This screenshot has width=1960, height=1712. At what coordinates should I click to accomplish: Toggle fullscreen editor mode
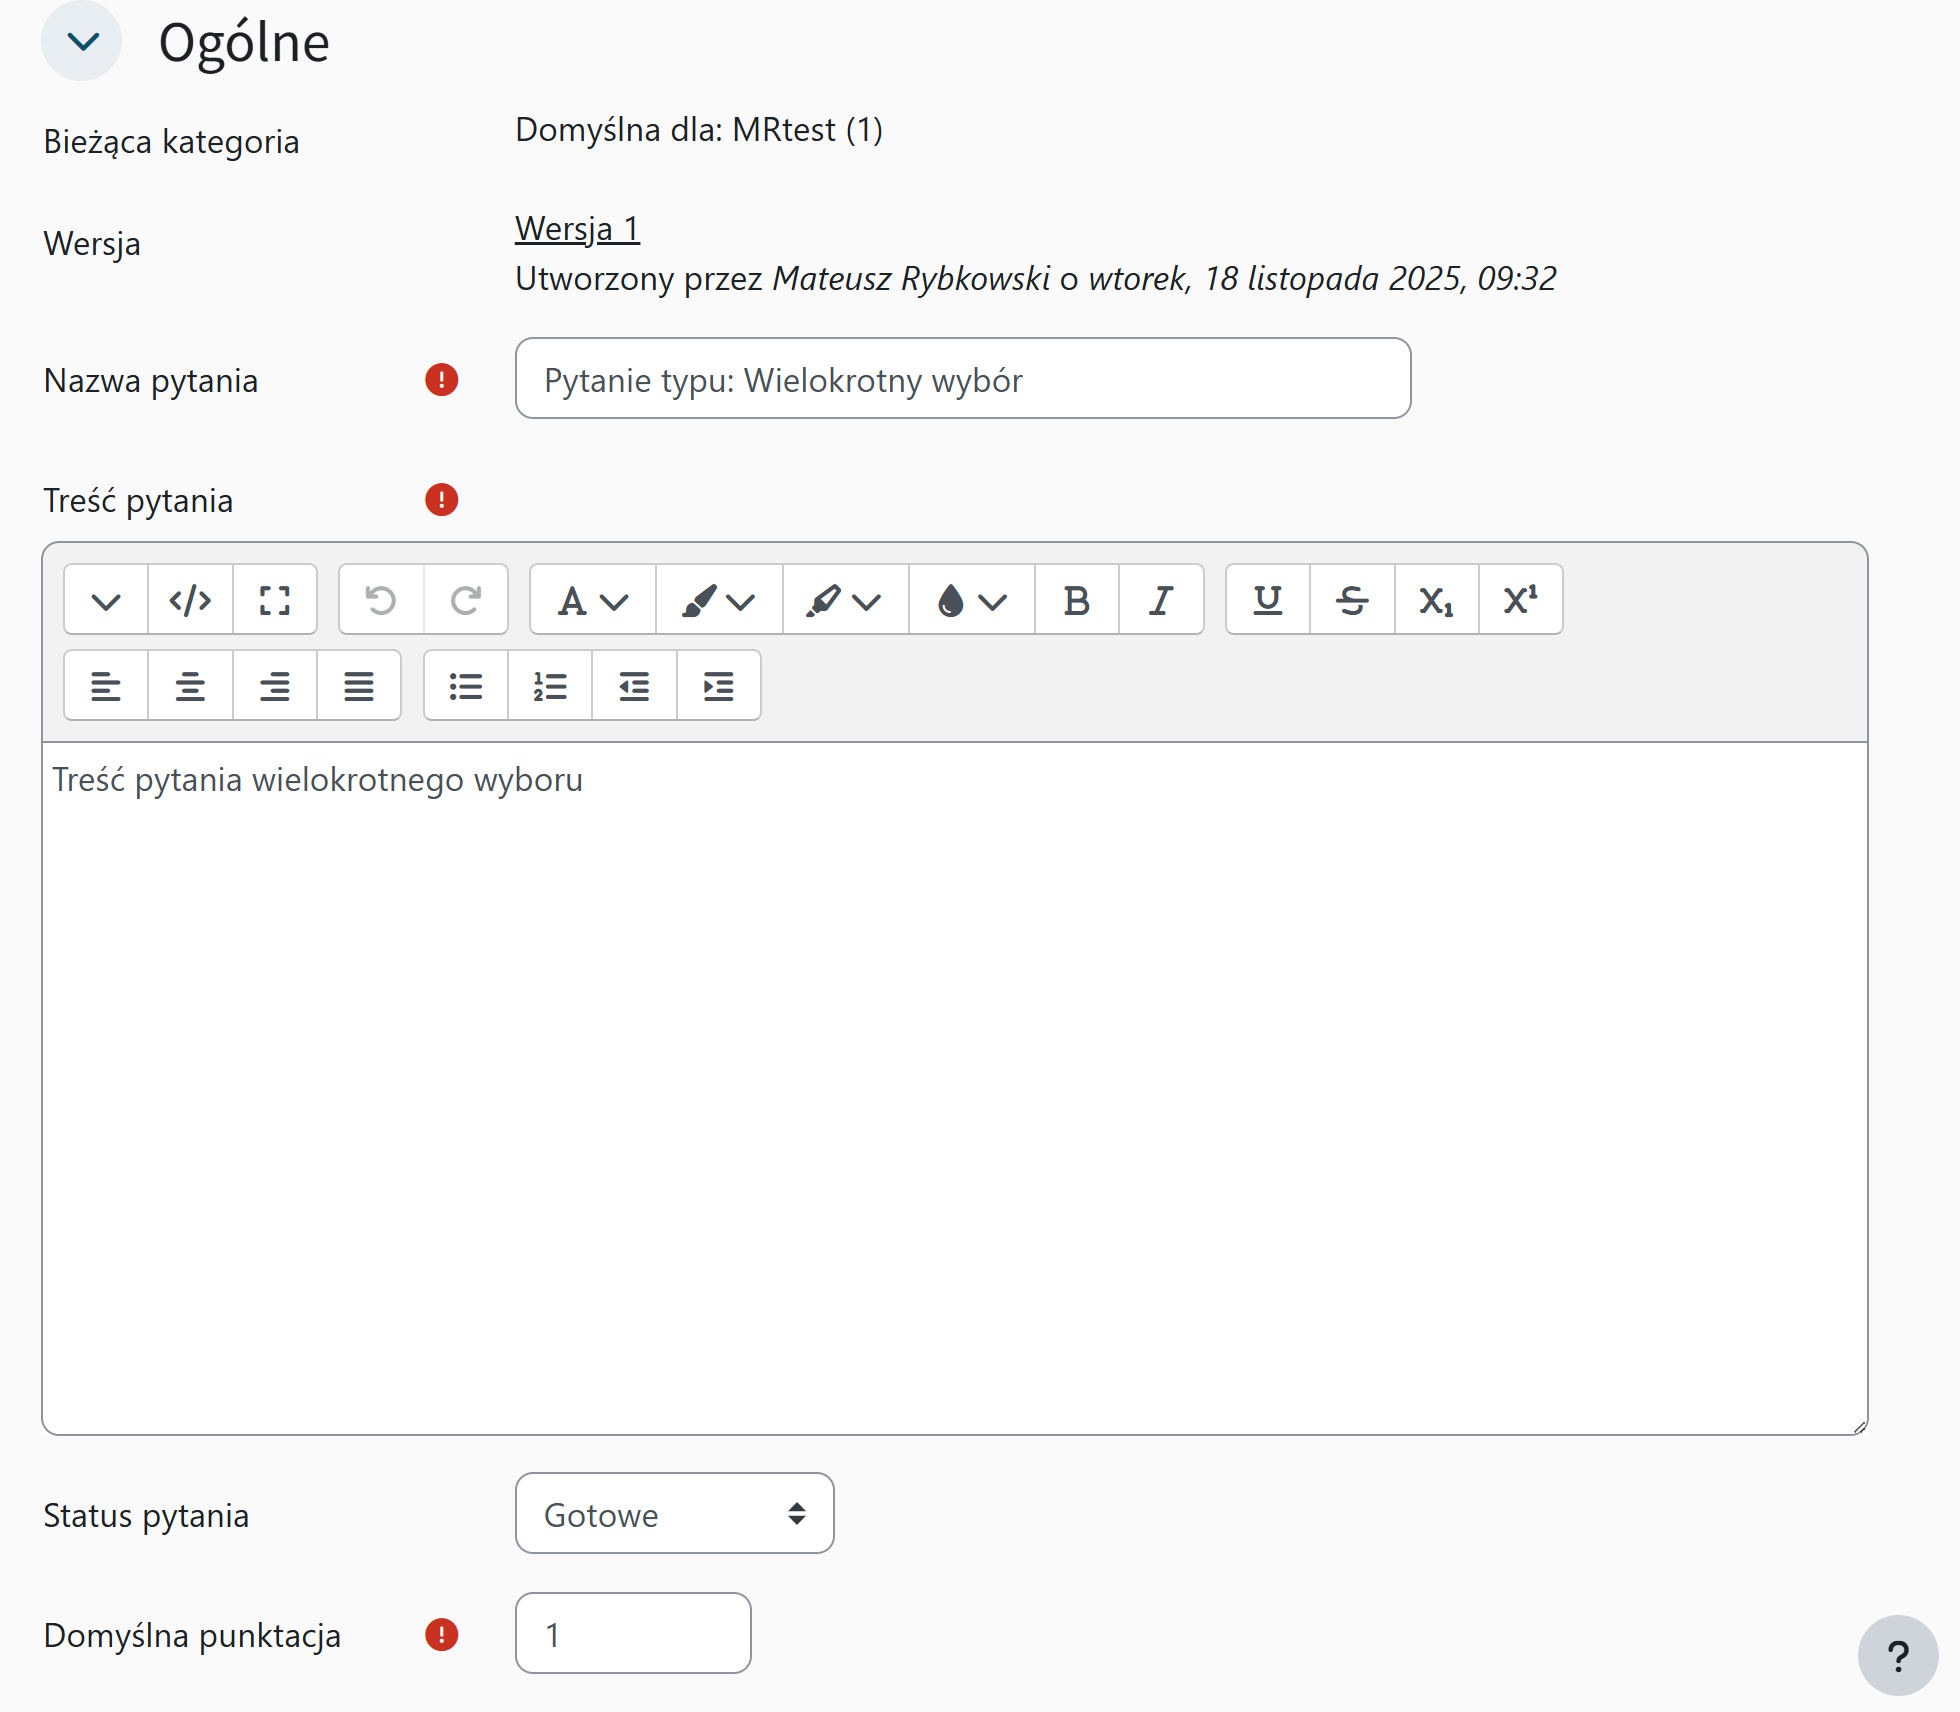(x=274, y=600)
